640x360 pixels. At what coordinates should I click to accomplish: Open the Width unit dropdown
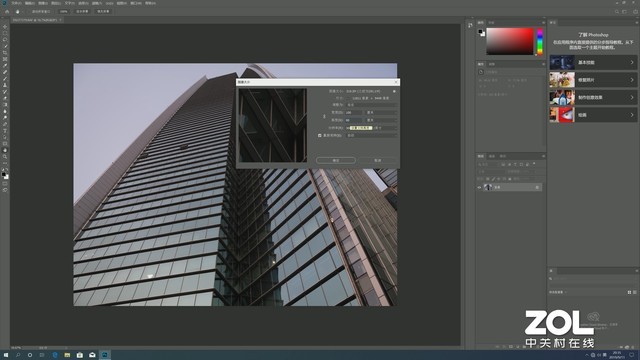coord(382,112)
